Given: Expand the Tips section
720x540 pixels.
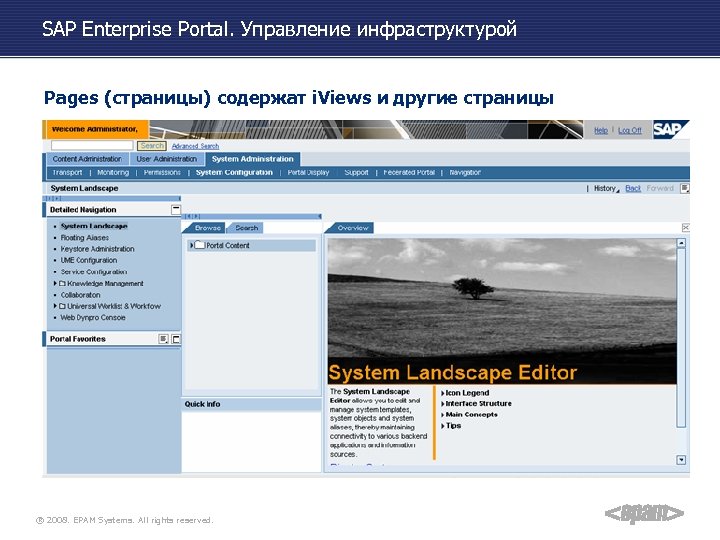Looking at the screenshot, I should click(x=443, y=426).
